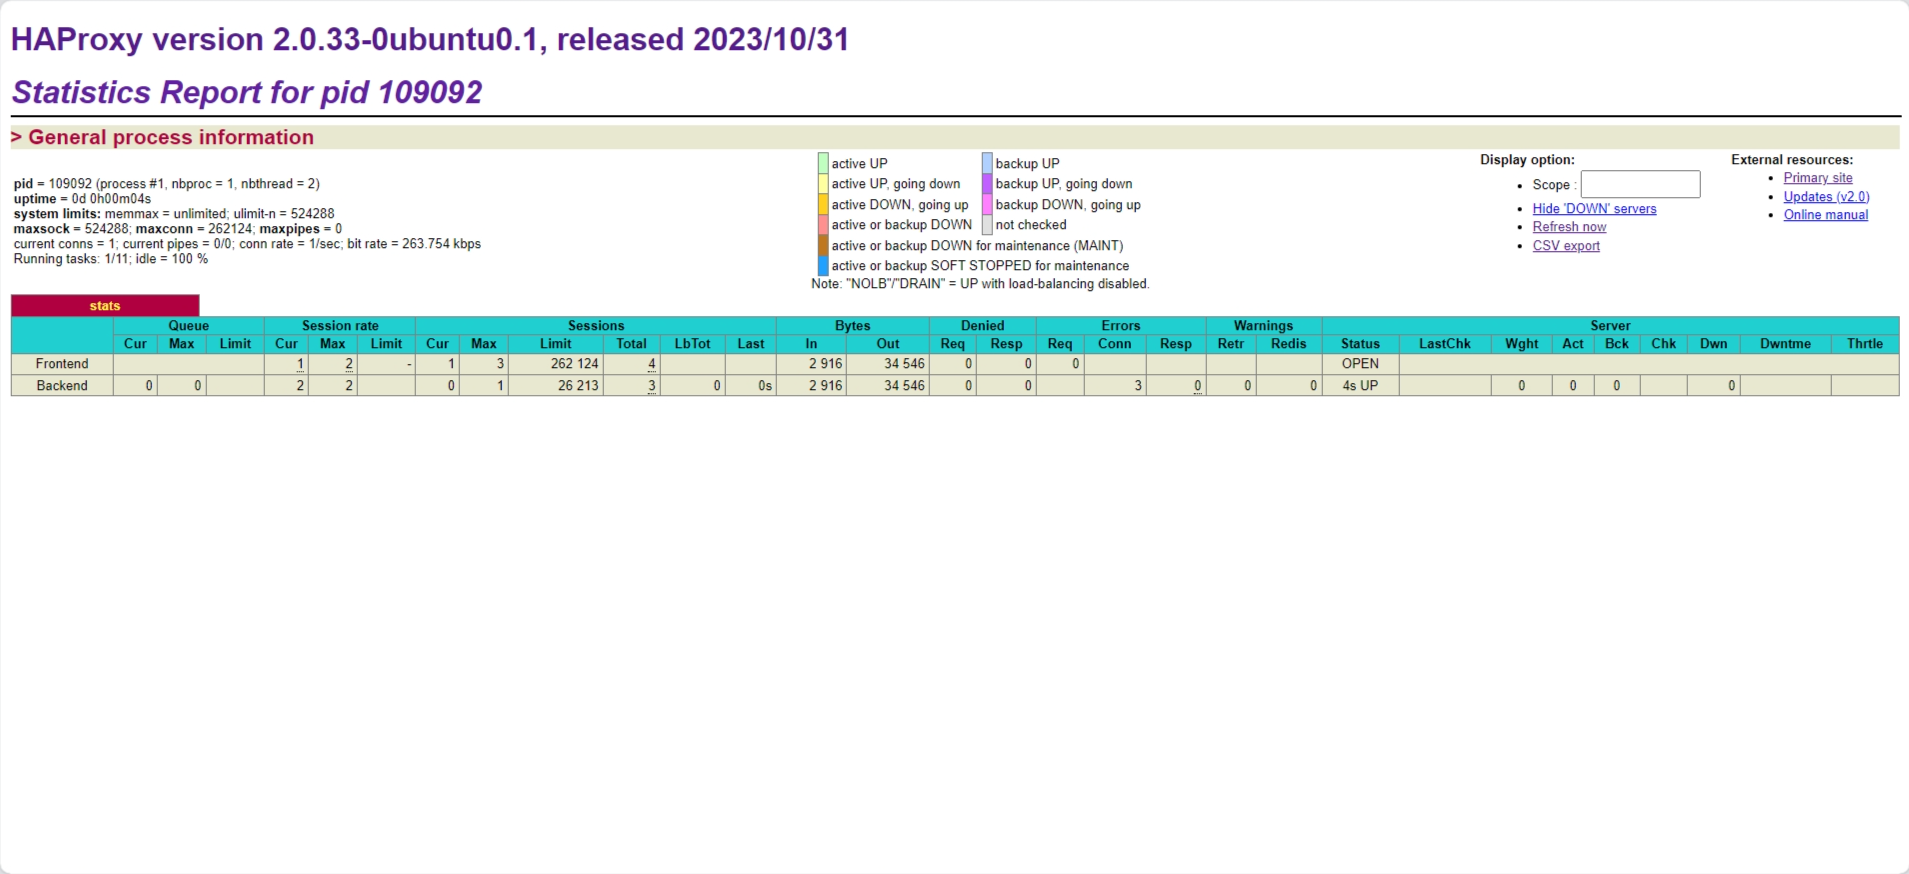Click the Running tasks: 1/11 line
1909x874 pixels.
click(111, 259)
